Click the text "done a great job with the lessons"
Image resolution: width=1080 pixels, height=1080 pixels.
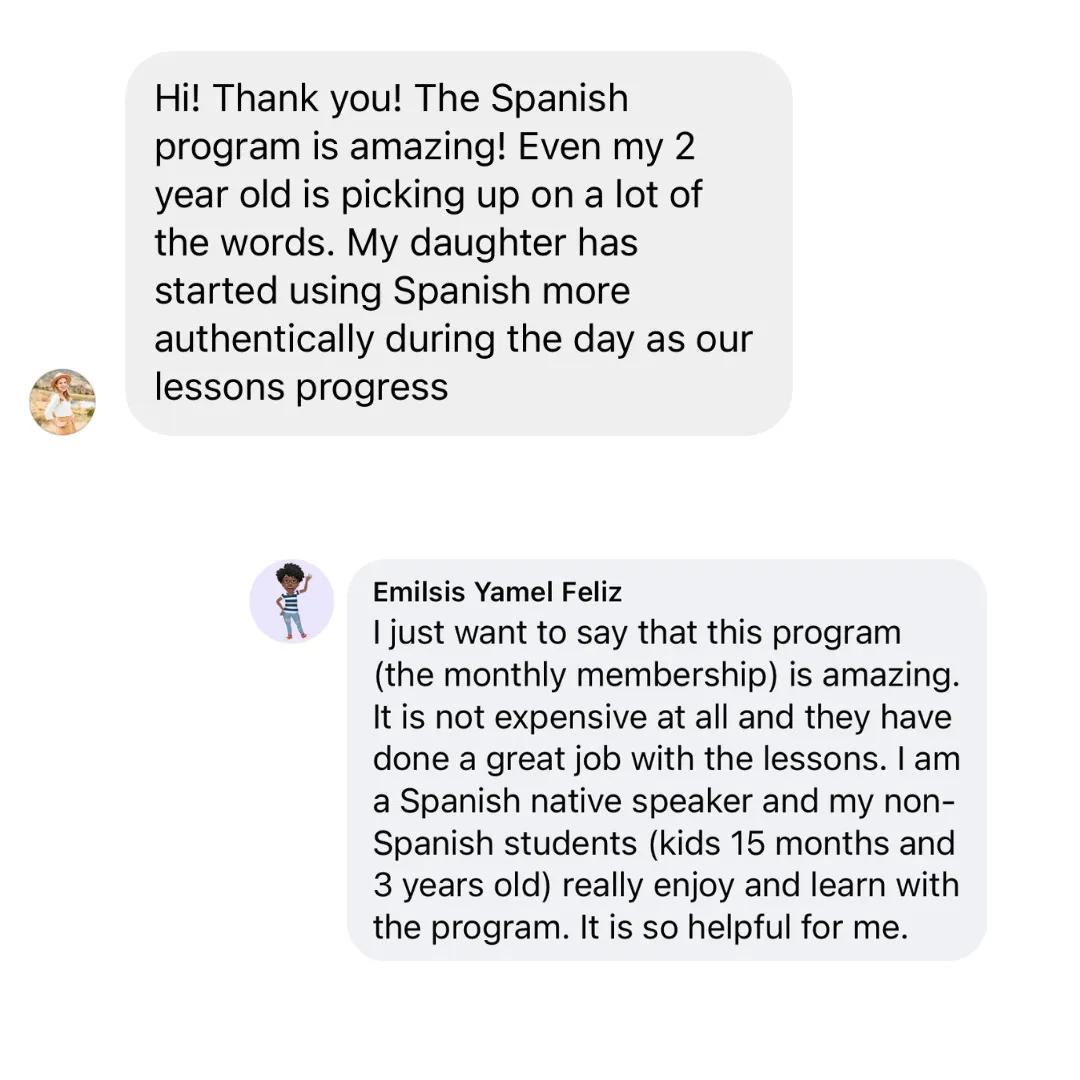(x=625, y=758)
